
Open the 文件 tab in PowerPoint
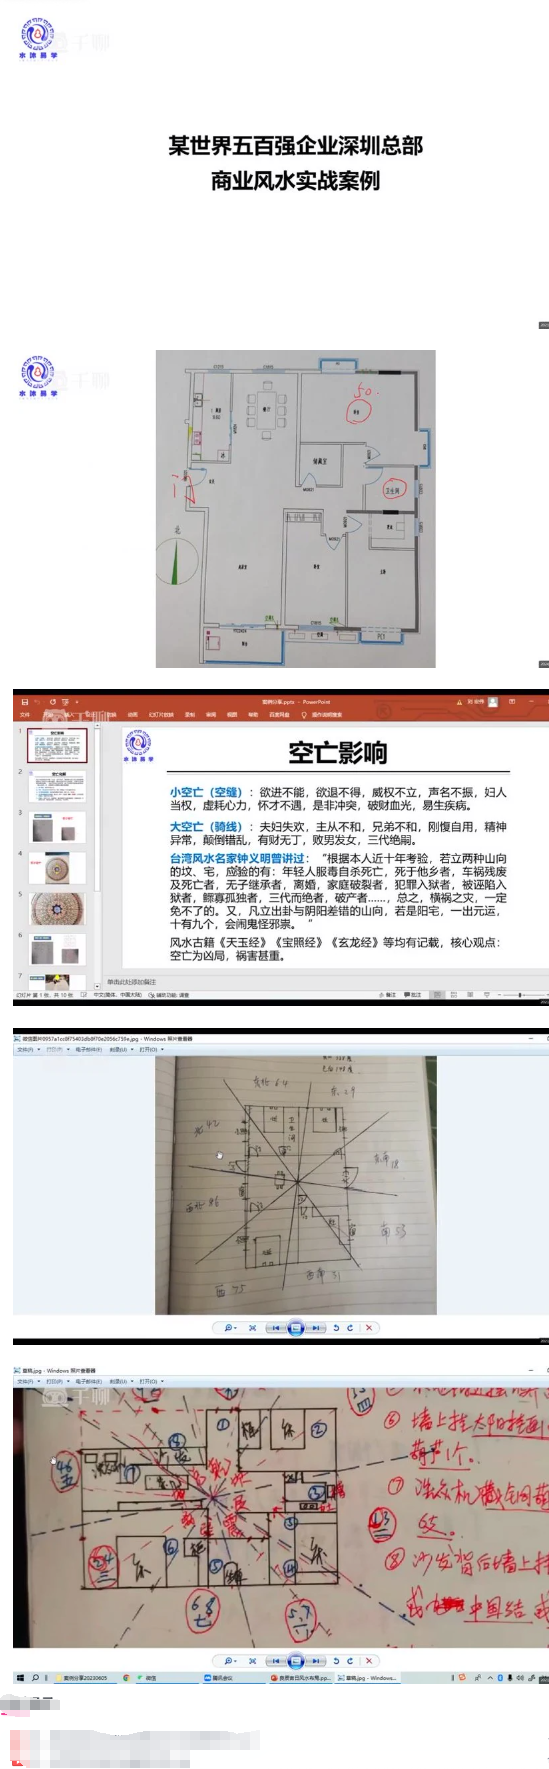[x=25, y=715]
